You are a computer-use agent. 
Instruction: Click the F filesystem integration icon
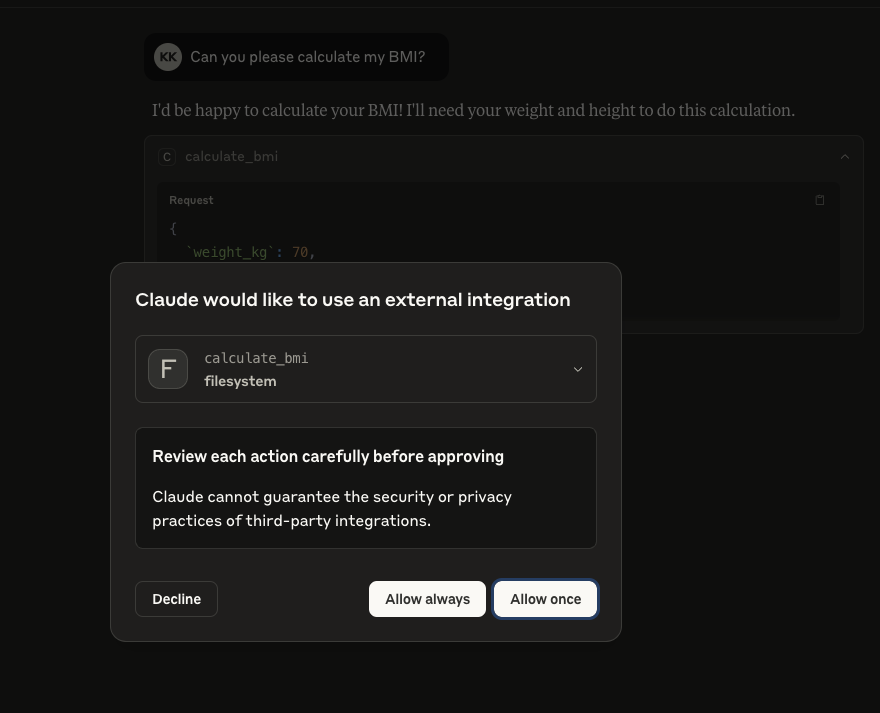(x=168, y=369)
